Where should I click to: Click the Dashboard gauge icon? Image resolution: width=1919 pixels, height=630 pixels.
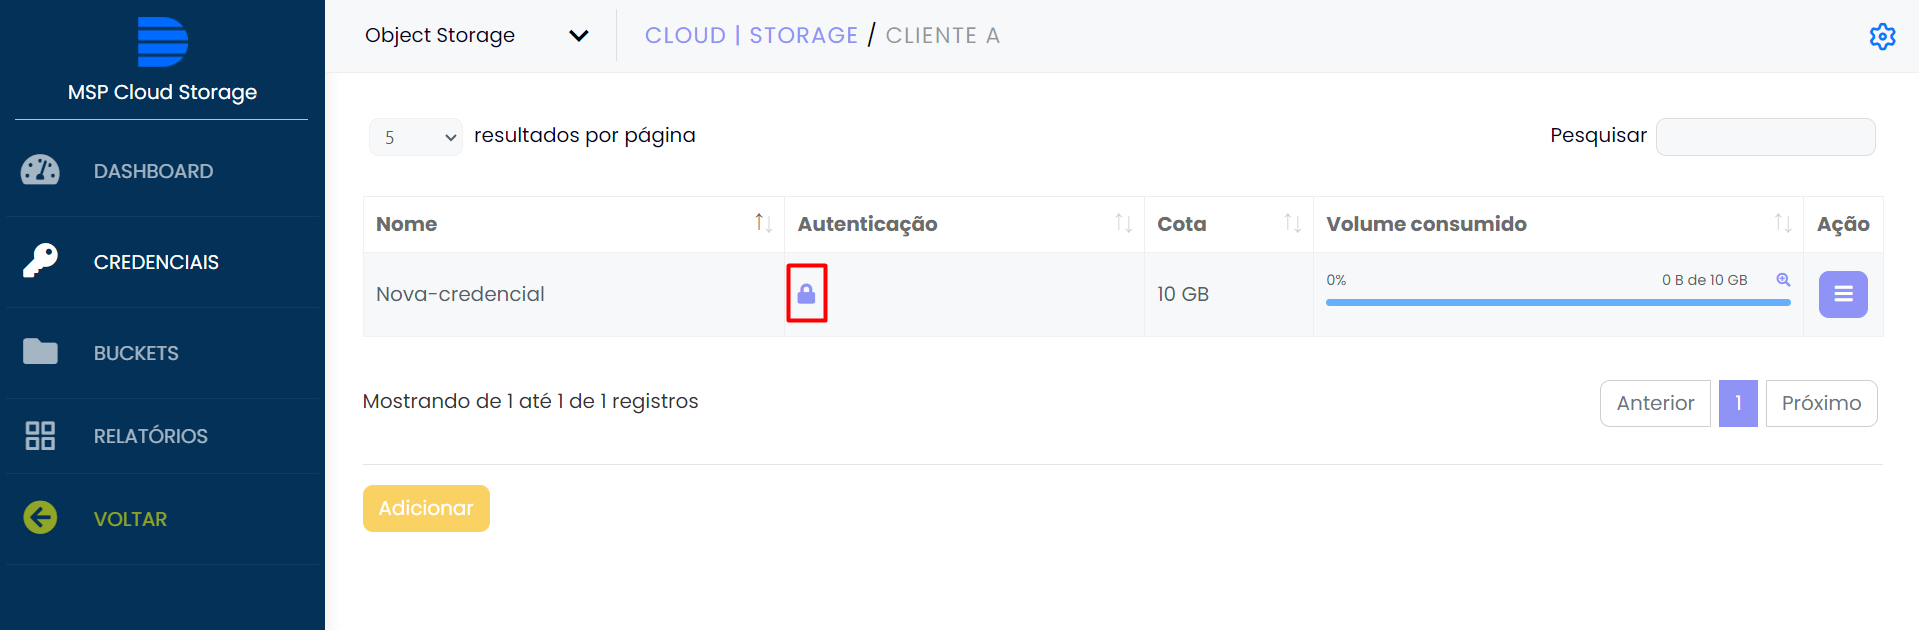(40, 171)
